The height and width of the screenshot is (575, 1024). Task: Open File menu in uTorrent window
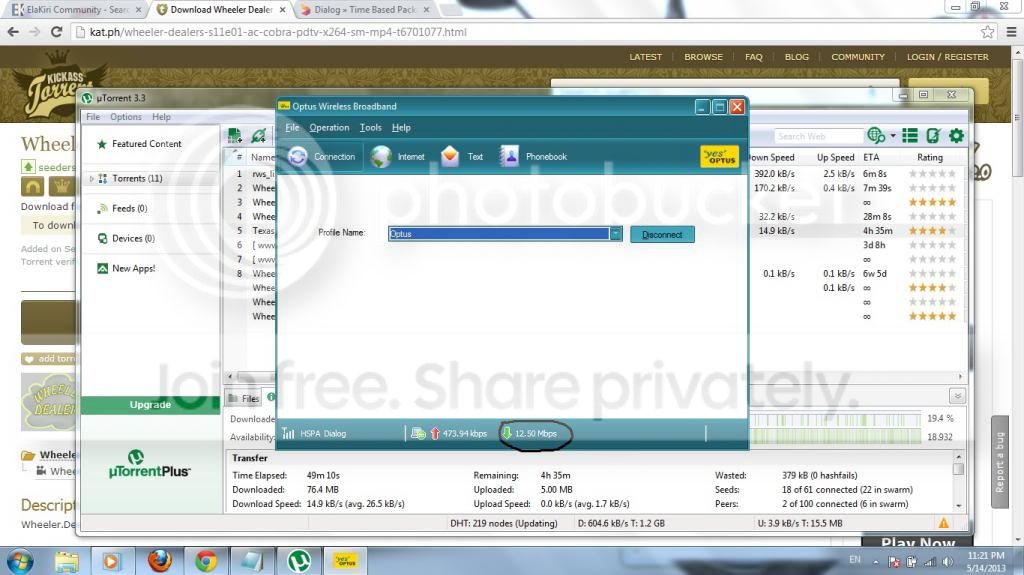[x=93, y=117]
